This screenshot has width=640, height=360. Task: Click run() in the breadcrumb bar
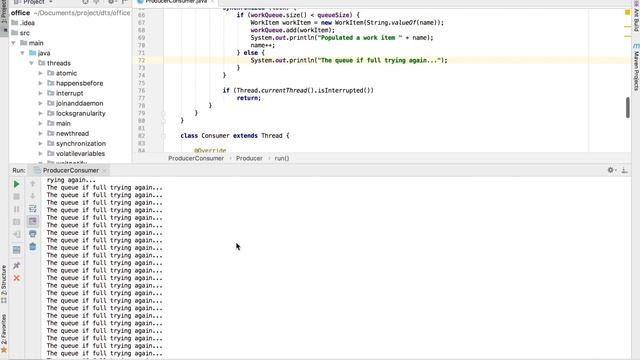tap(282, 158)
